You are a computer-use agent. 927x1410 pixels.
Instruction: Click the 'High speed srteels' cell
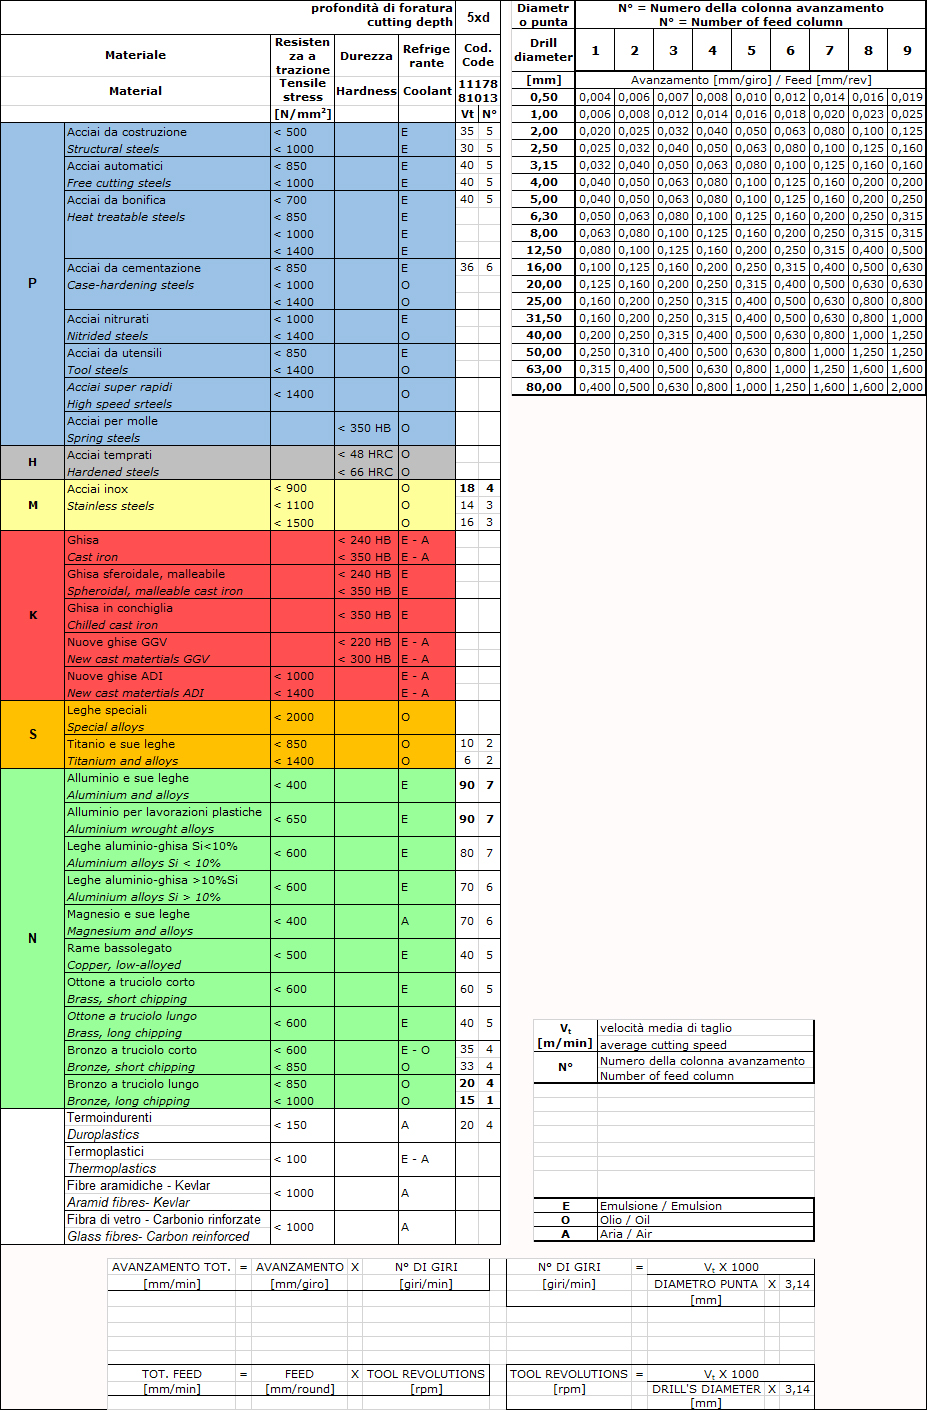point(168,404)
